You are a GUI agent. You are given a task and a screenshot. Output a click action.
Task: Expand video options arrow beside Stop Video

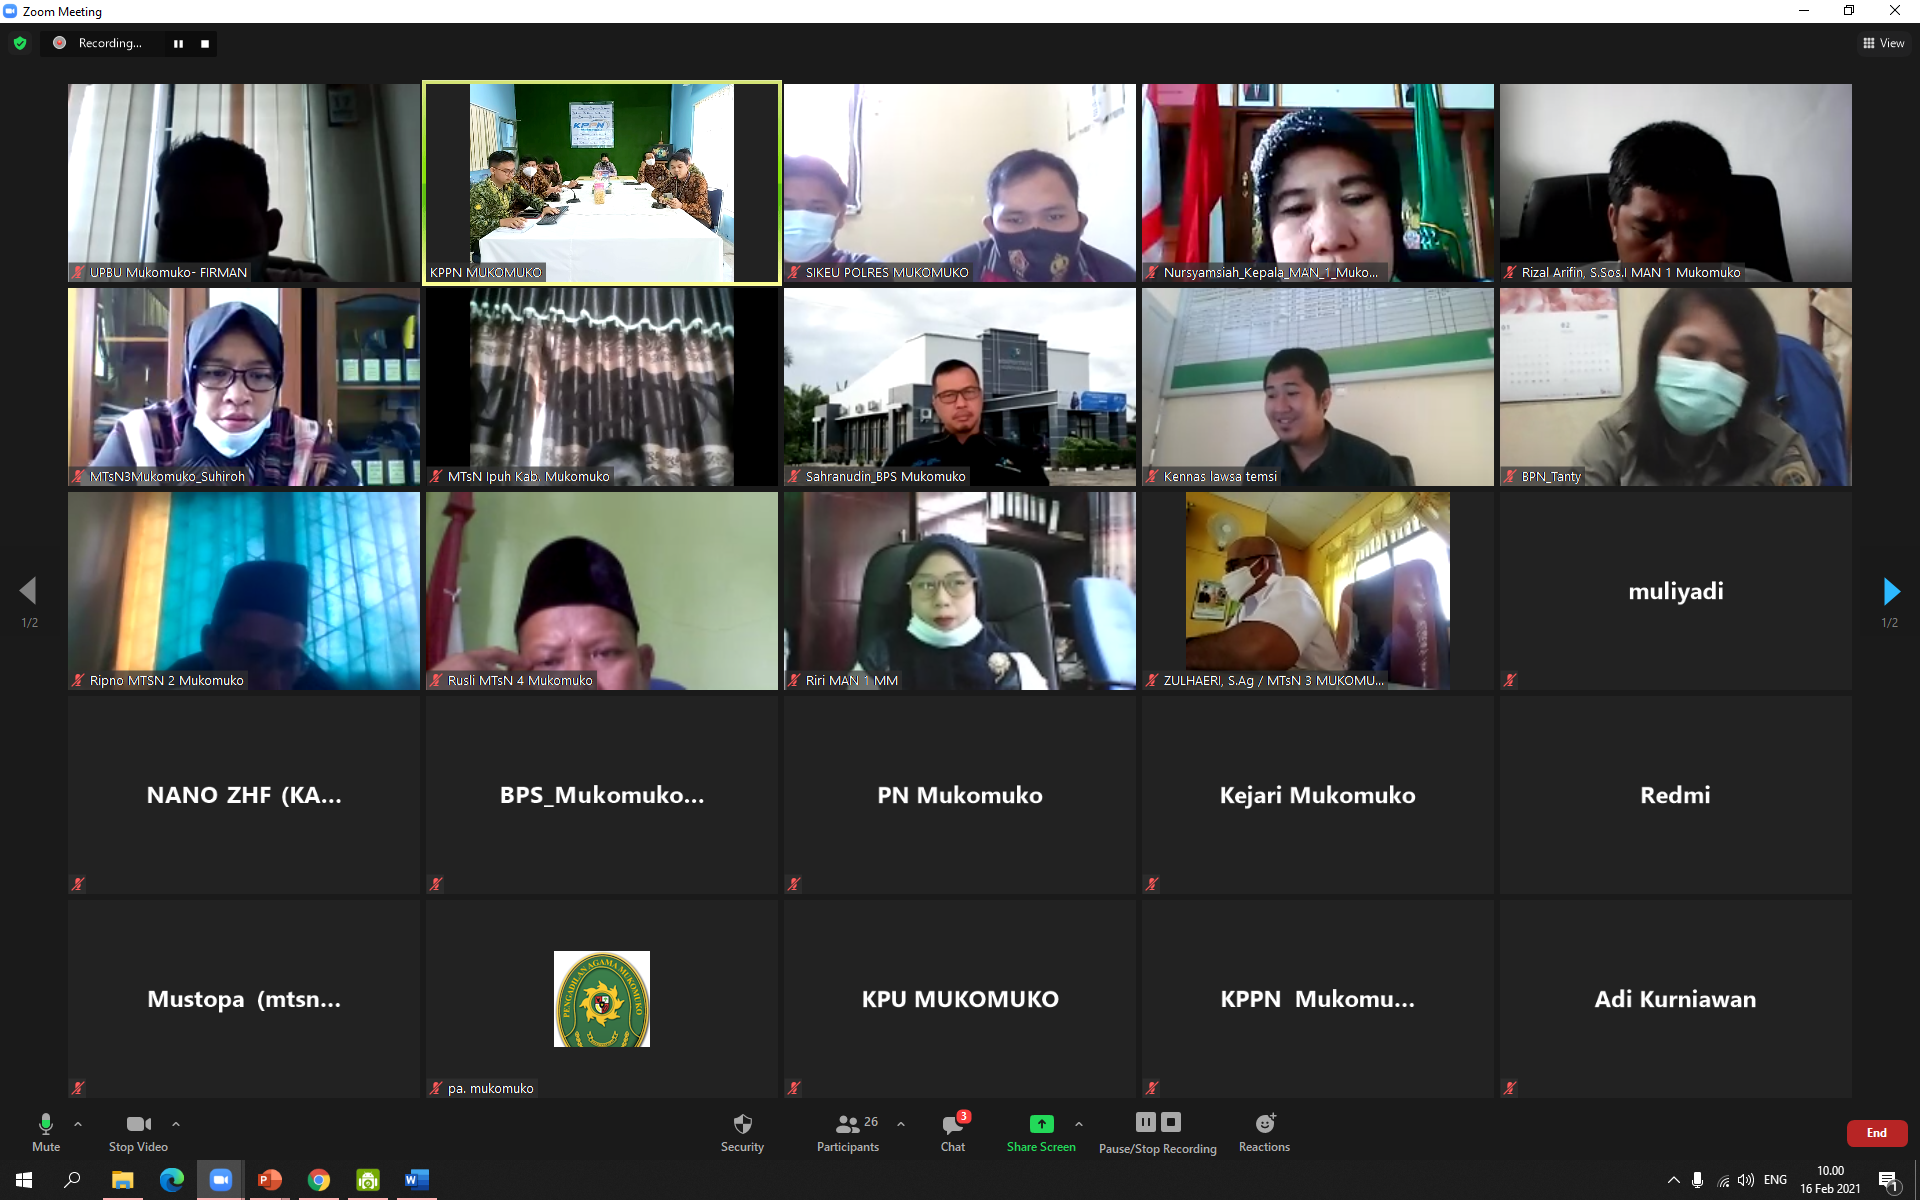coord(176,1124)
